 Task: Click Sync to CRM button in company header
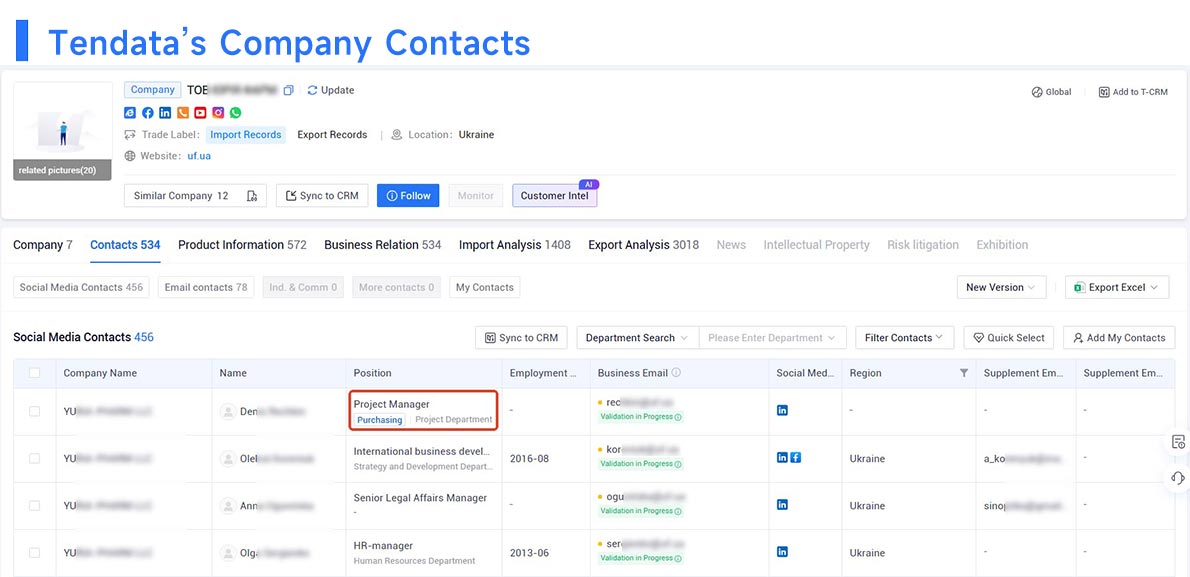[x=322, y=195]
